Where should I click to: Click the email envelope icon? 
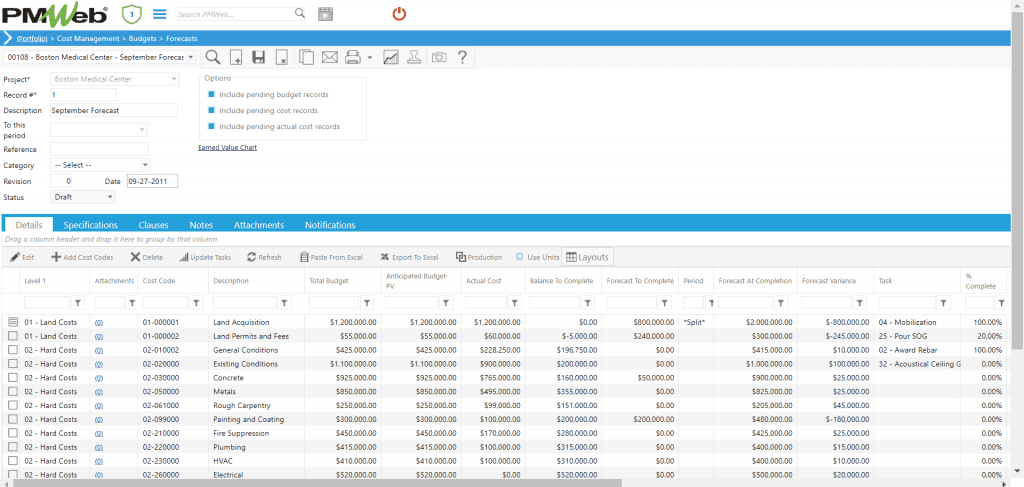click(x=329, y=57)
